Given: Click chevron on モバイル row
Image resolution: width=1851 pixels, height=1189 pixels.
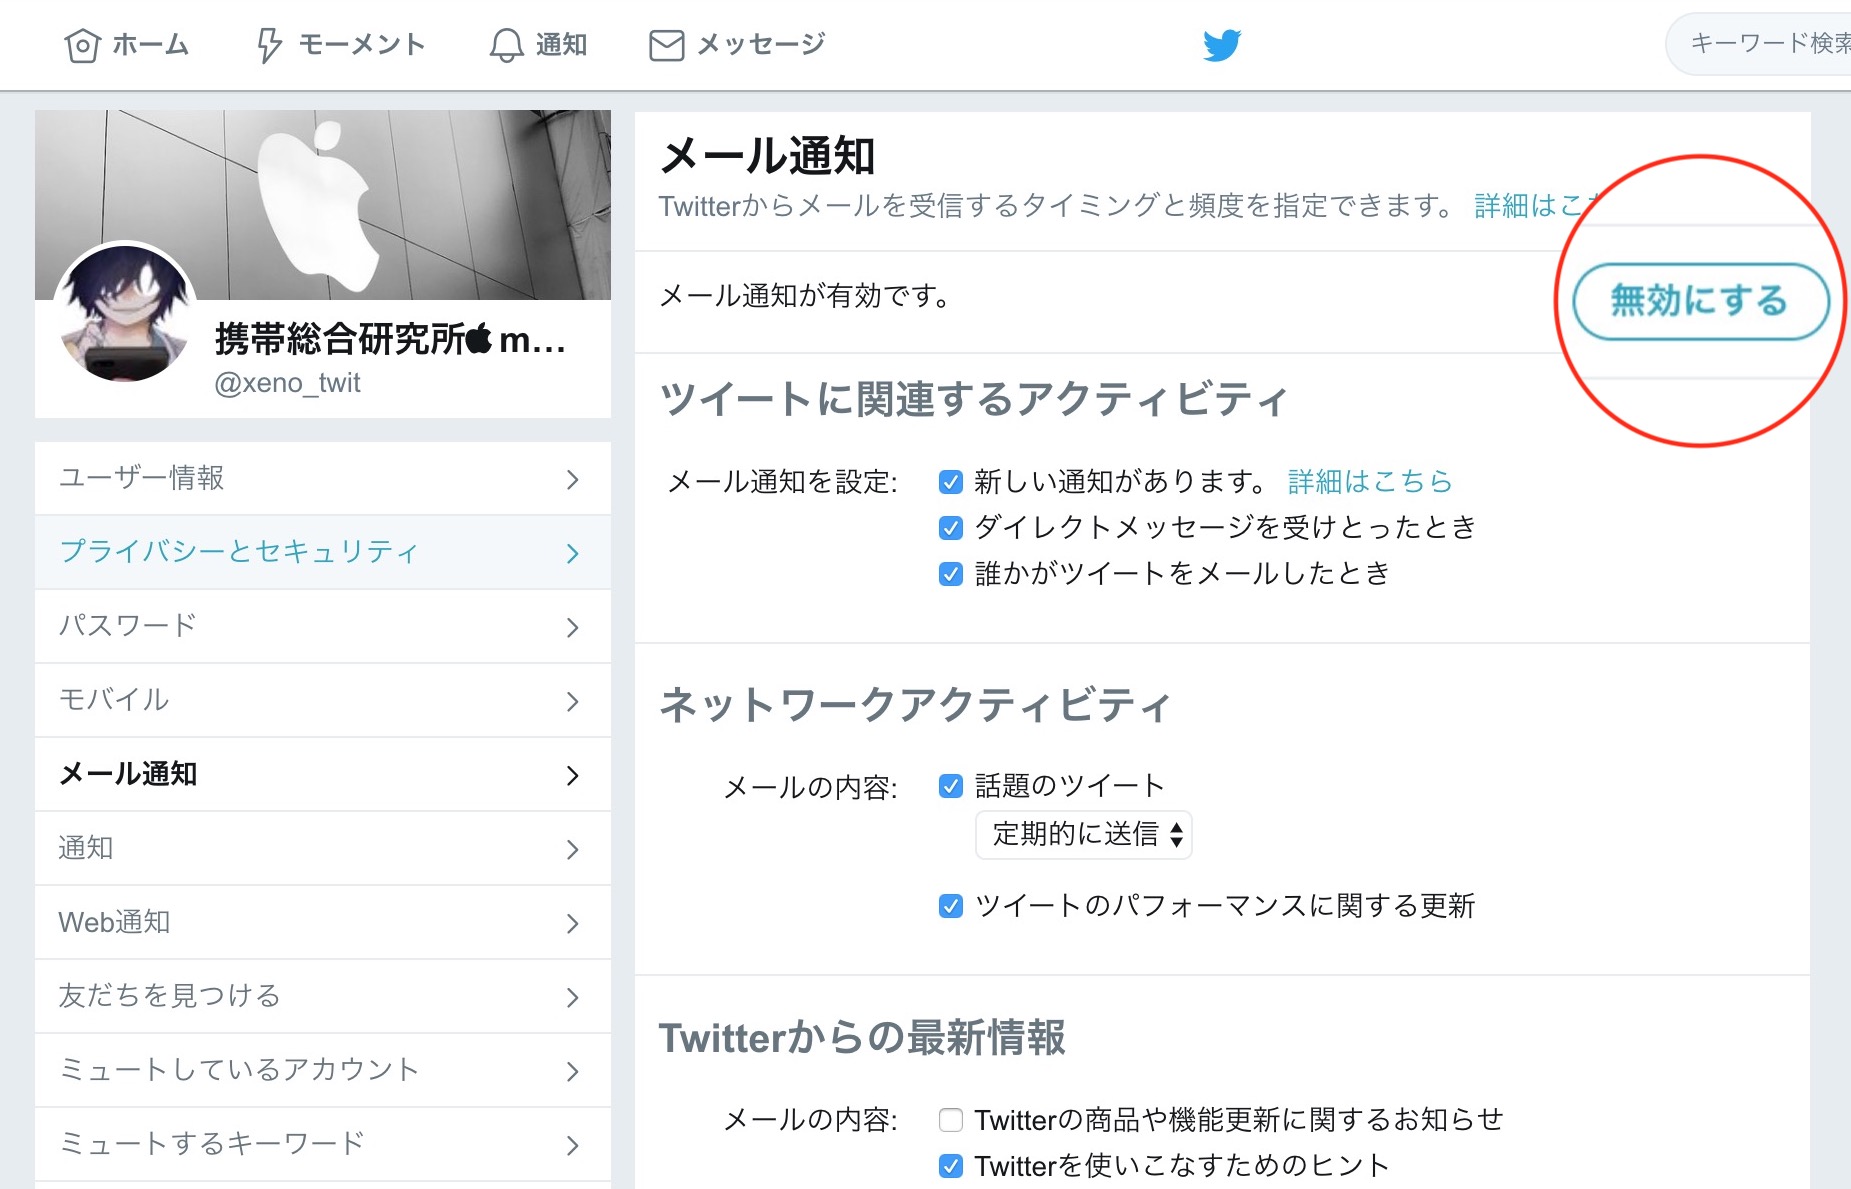Looking at the screenshot, I should tap(572, 701).
